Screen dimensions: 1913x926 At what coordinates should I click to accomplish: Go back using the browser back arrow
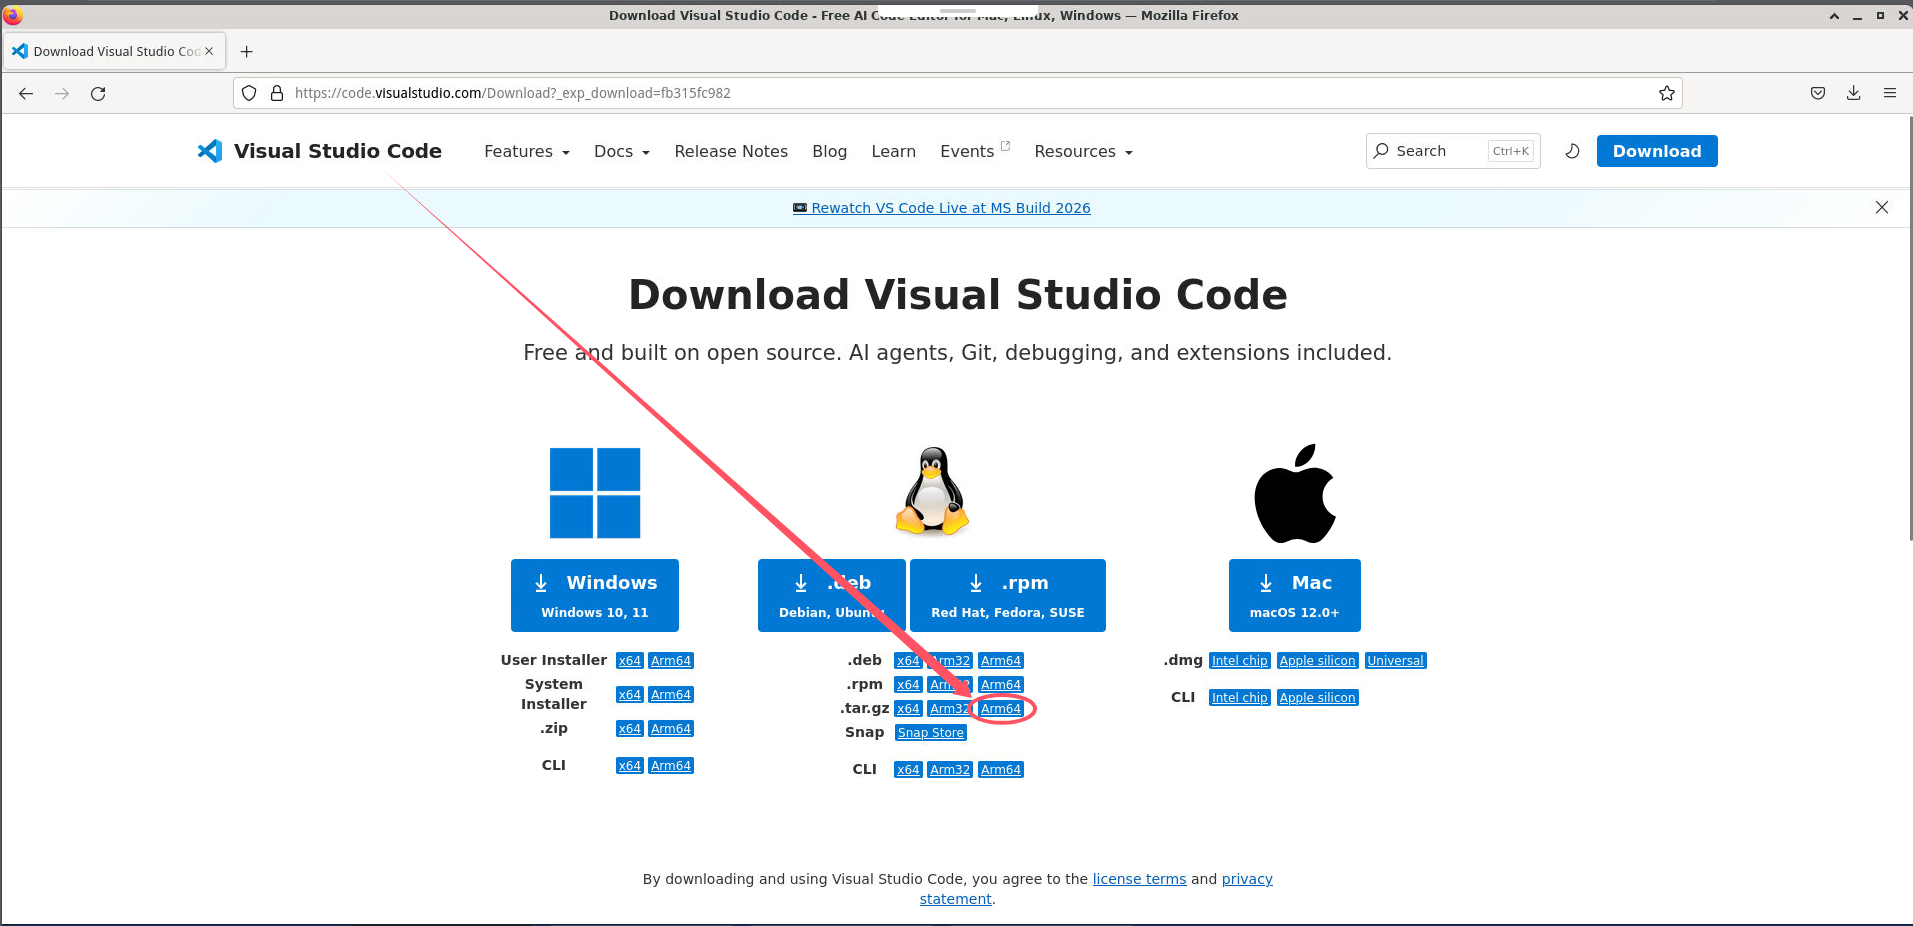[x=26, y=93]
